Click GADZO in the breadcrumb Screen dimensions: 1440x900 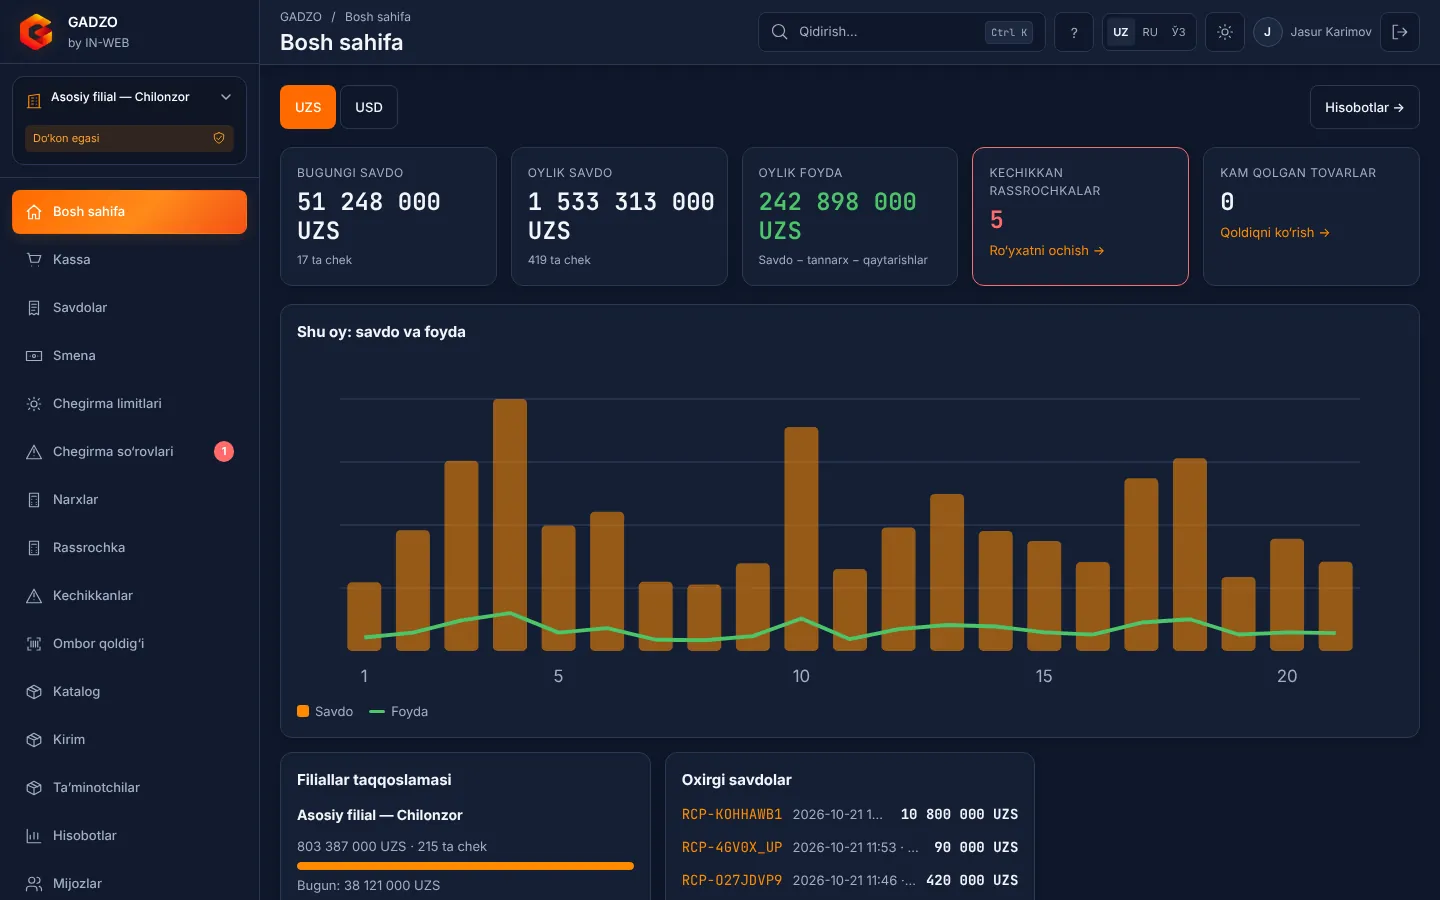pos(301,17)
